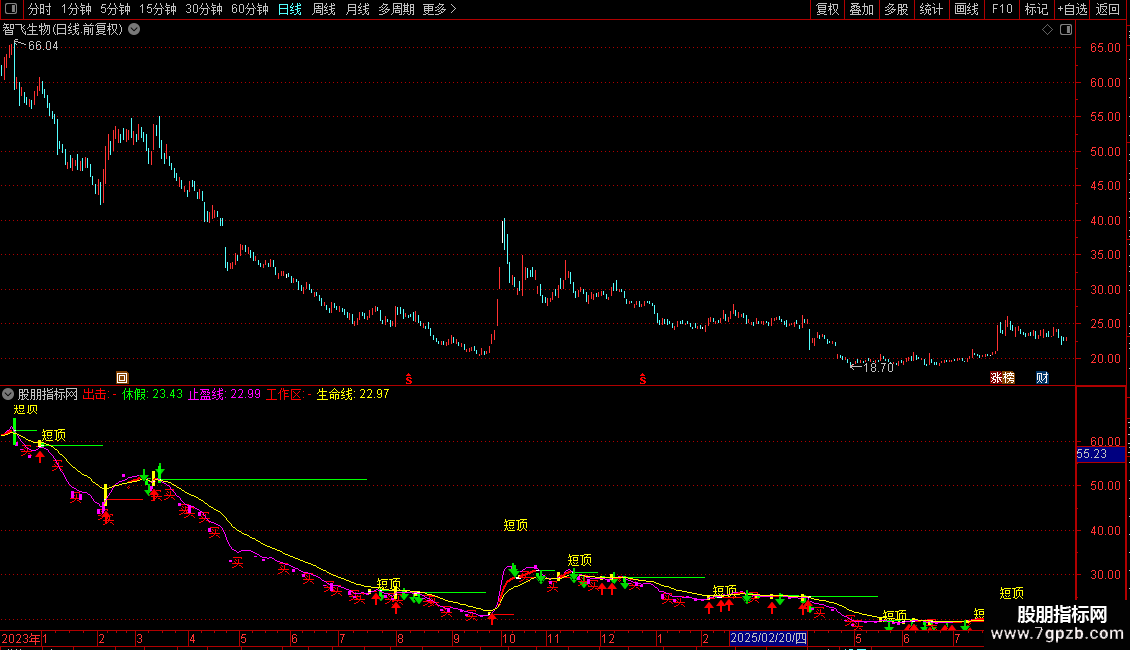Click the 18.70 low price label
This screenshot has height=650, width=1130.
(x=878, y=368)
